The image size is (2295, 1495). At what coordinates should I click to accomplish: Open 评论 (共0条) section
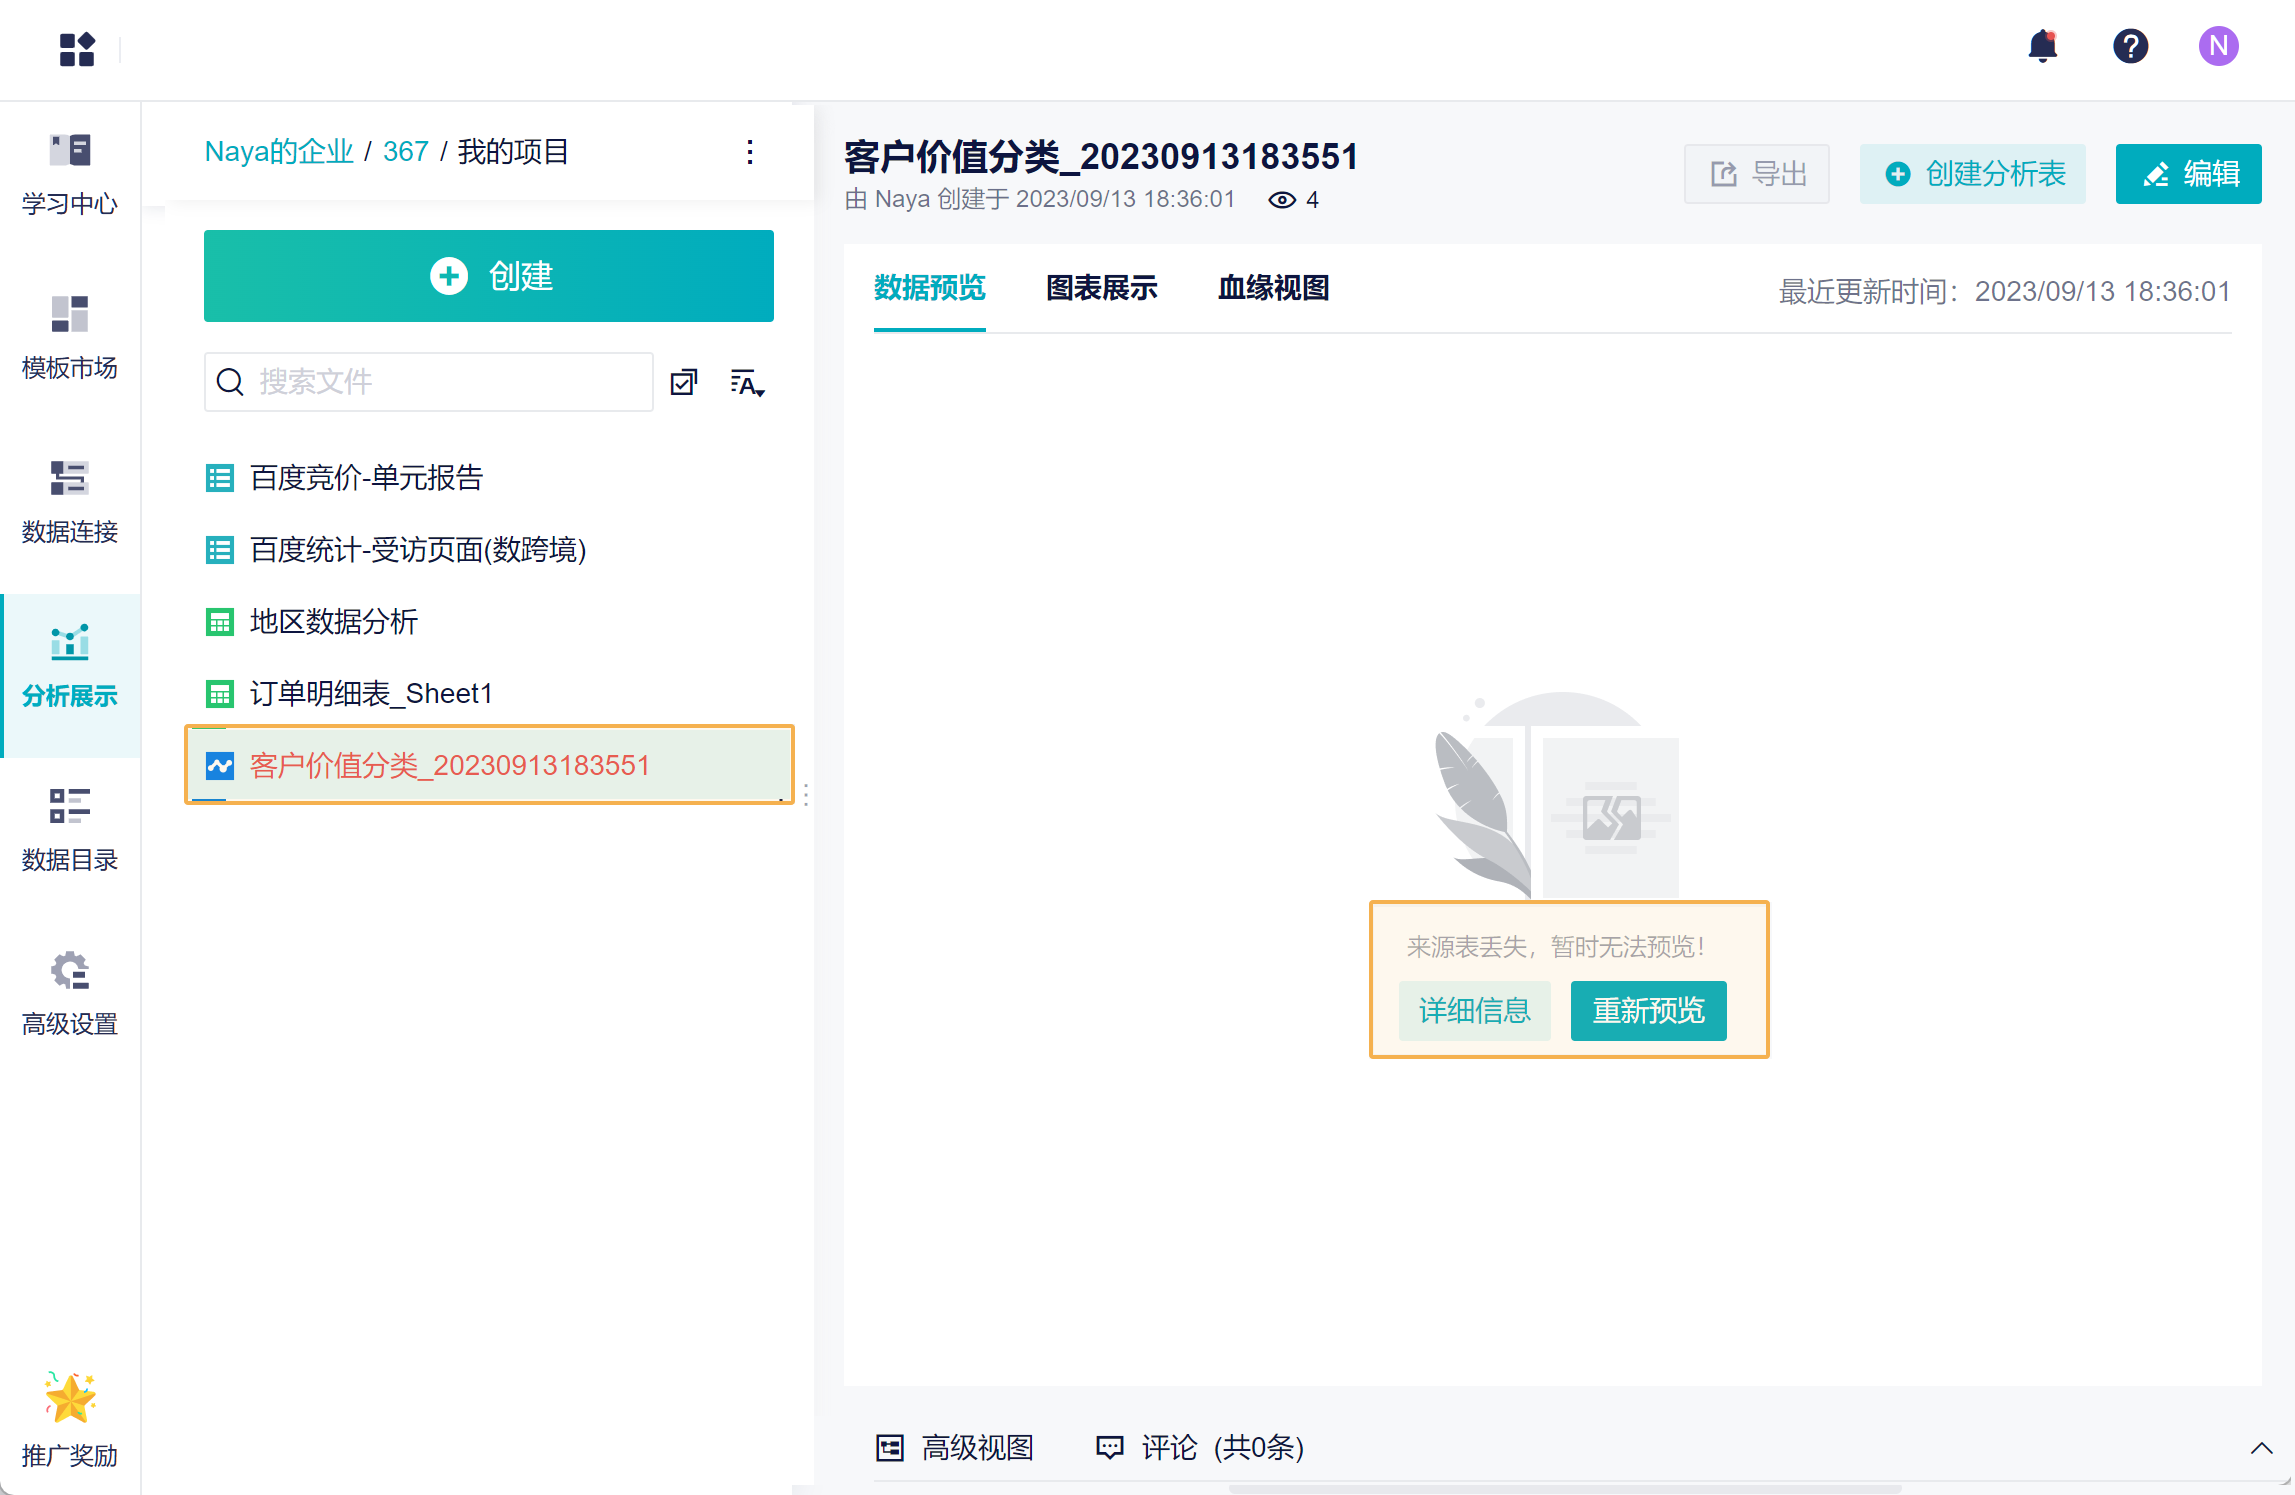pyautogui.click(x=1200, y=1448)
